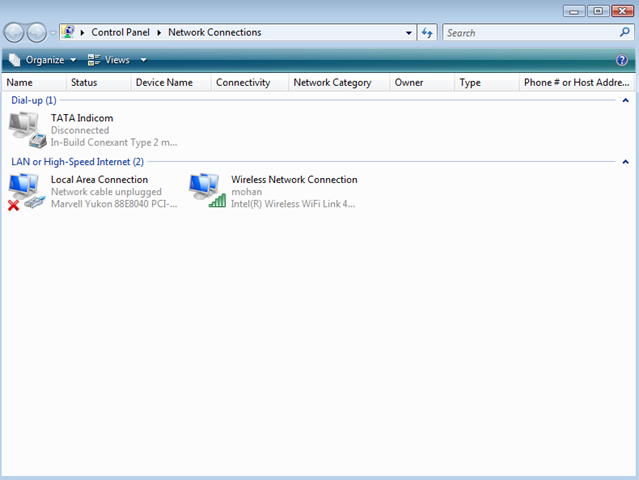The width and height of the screenshot is (639, 480).
Task: Sort by the Type column header
Action: pos(487,82)
